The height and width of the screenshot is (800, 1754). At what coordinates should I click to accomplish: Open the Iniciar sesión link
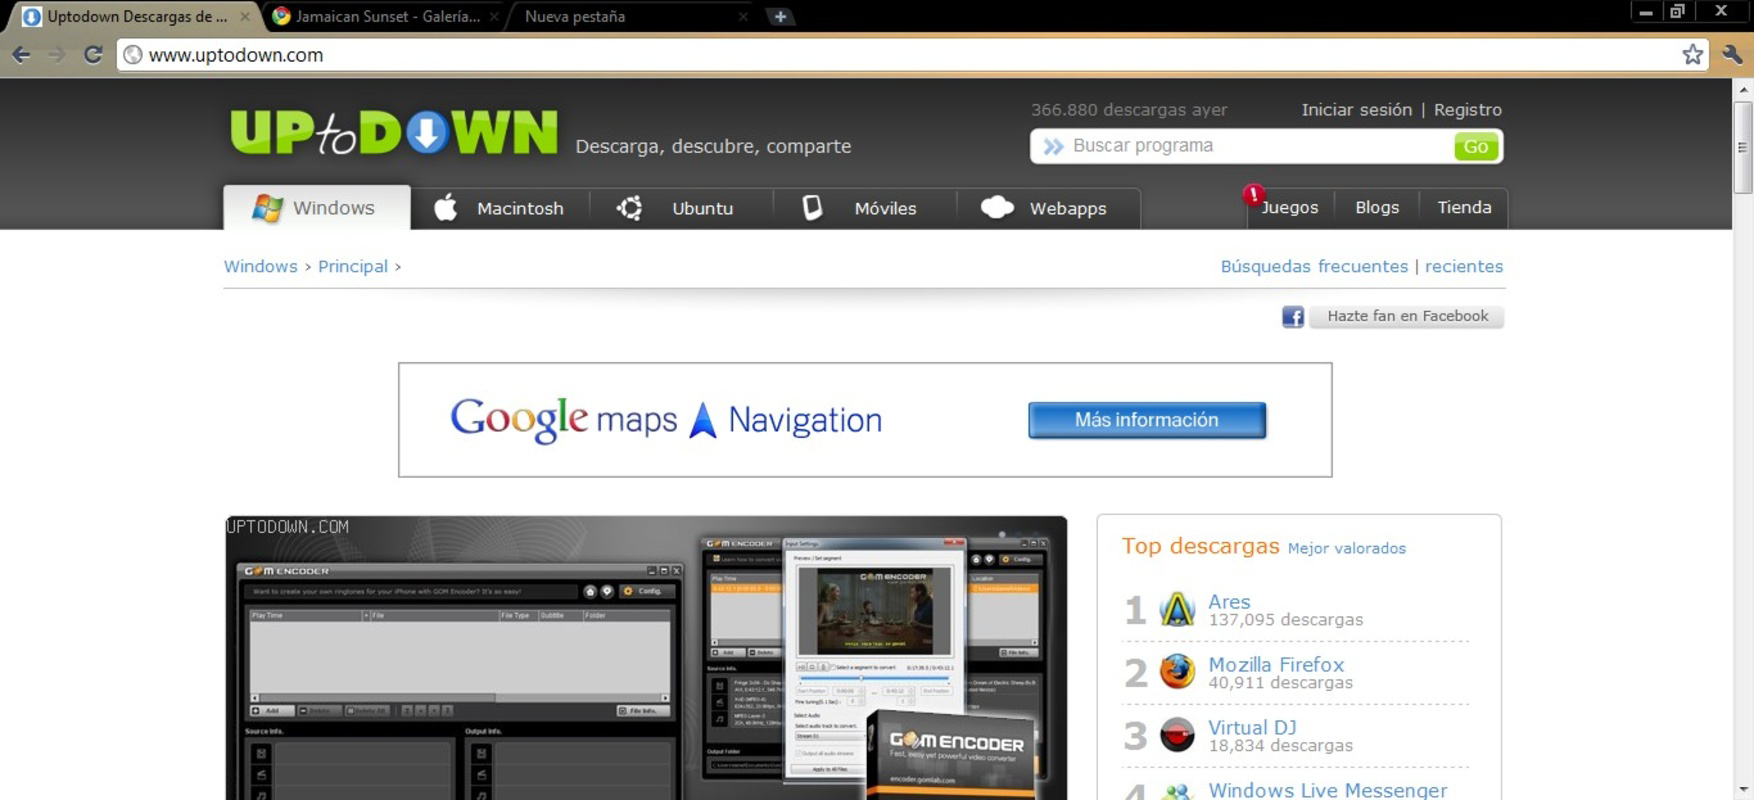[1356, 110]
